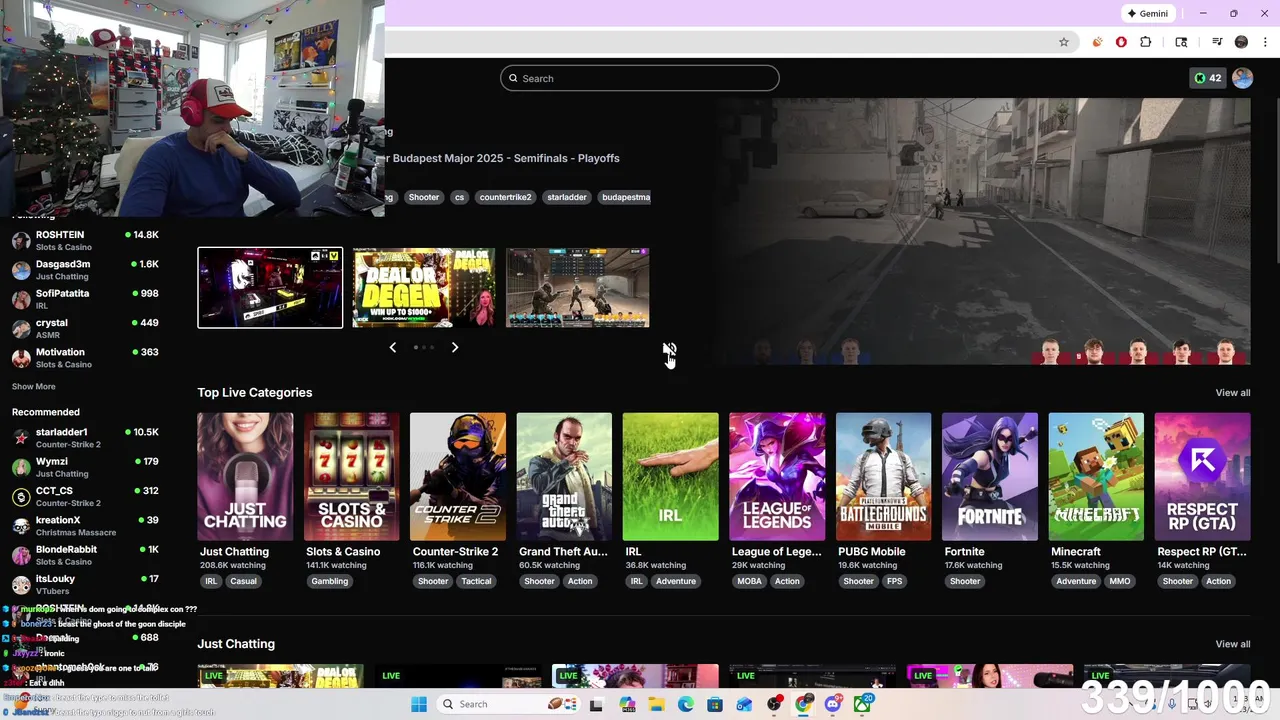Open the Gemini button in Chrome
This screenshot has height=720, width=1280.
tap(1147, 14)
